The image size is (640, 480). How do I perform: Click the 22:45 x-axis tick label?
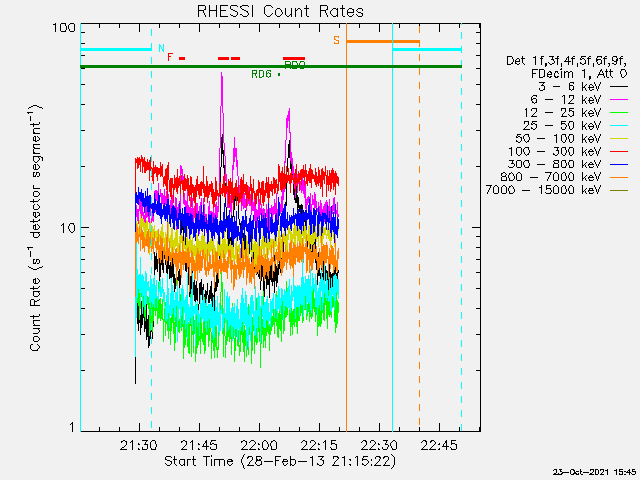coord(439,445)
